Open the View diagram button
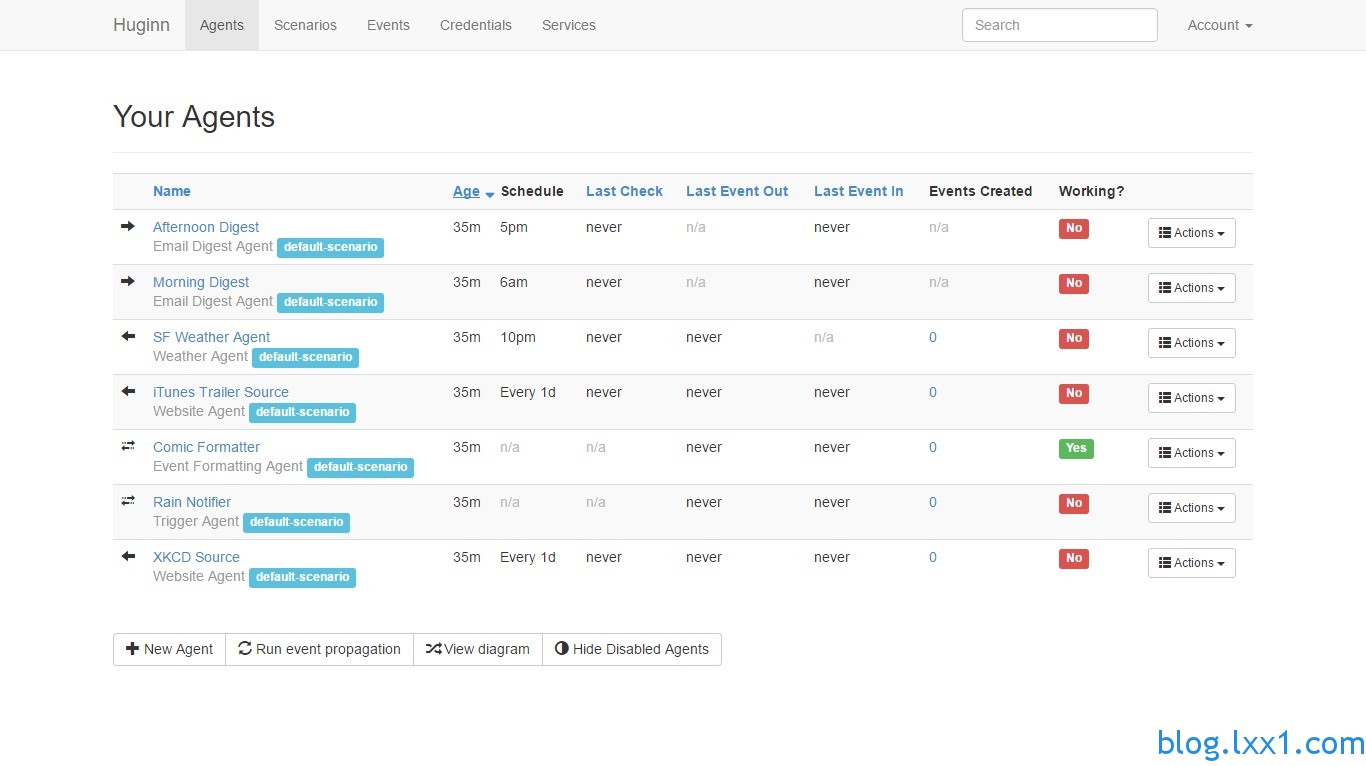1366x766 pixels. click(x=478, y=649)
